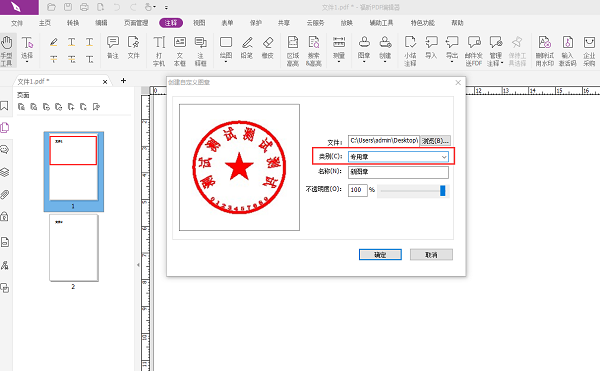Show the Pages panel icon in sidebar

point(5,127)
